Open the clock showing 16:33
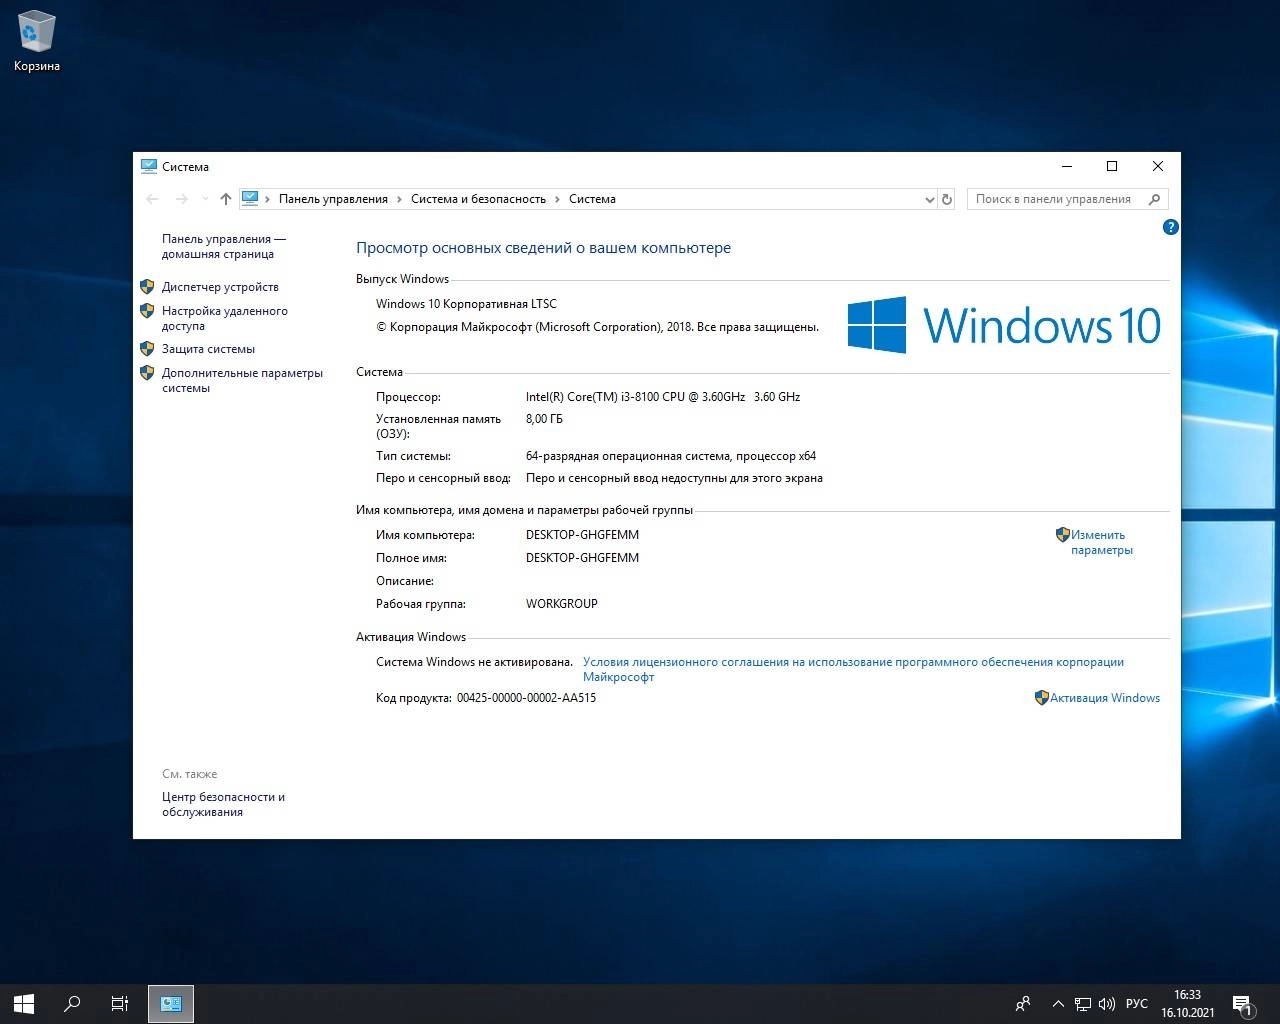 click(x=1188, y=1004)
